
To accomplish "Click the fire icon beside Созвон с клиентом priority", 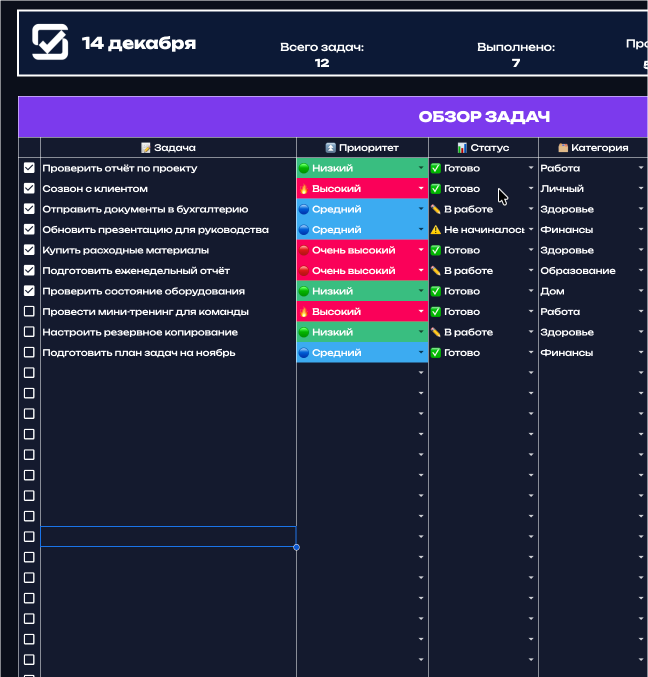I will (x=304, y=189).
